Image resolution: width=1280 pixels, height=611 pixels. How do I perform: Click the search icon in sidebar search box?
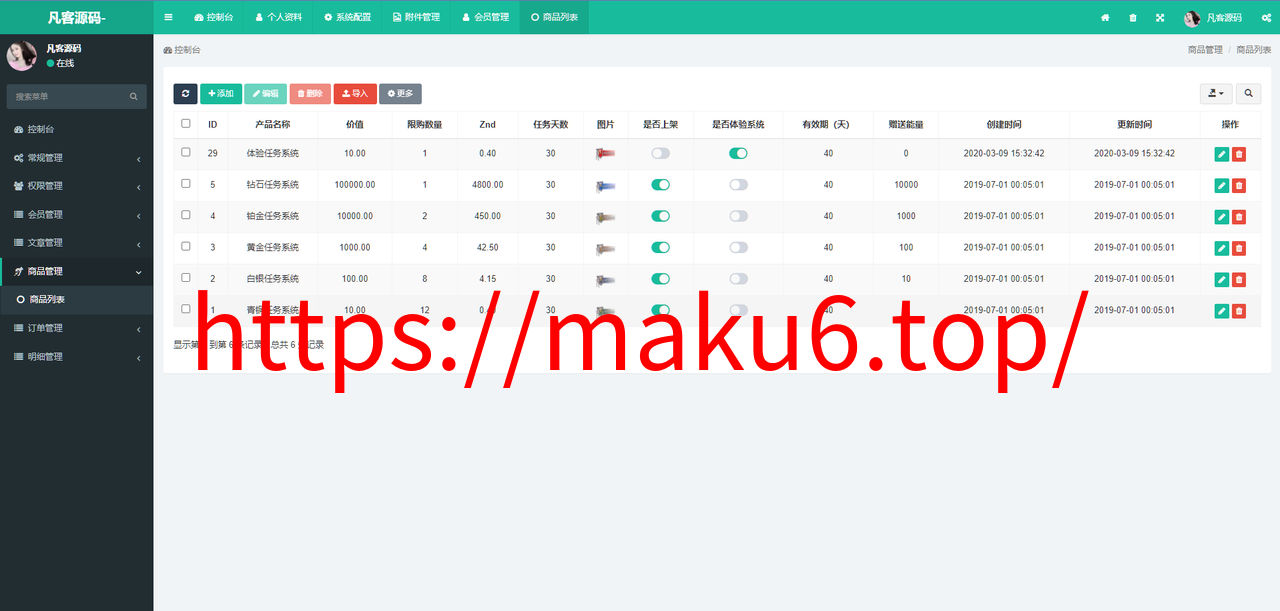coord(134,97)
